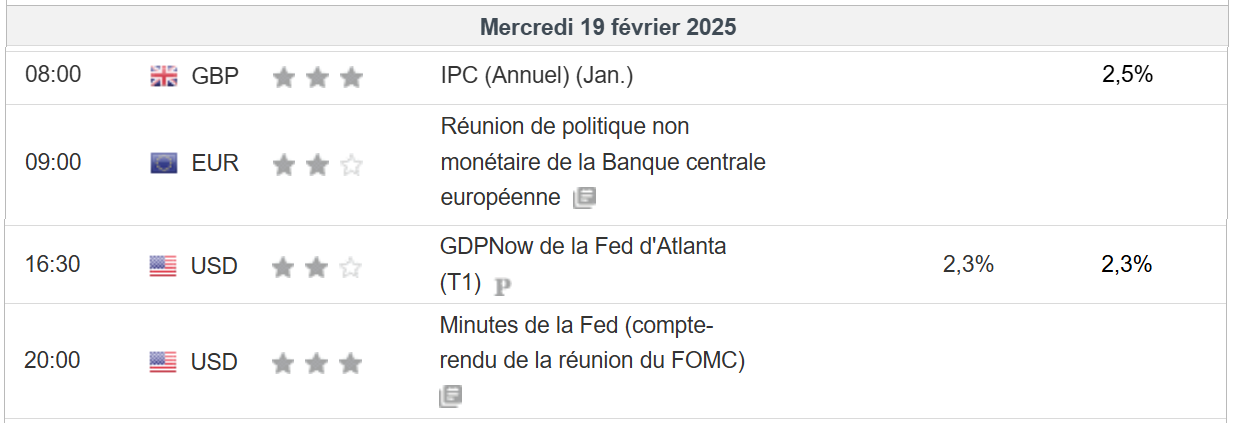Click the importance stars in the 20:00 row
This screenshot has height=425, width=1233.
317,363
